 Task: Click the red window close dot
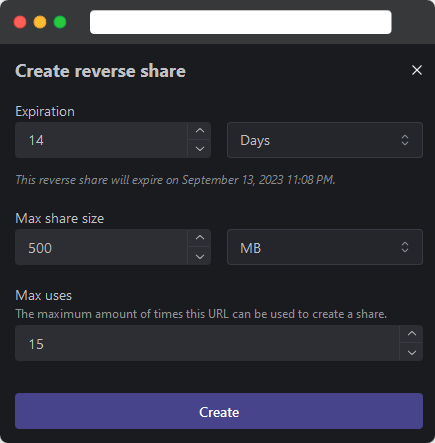pos(20,22)
